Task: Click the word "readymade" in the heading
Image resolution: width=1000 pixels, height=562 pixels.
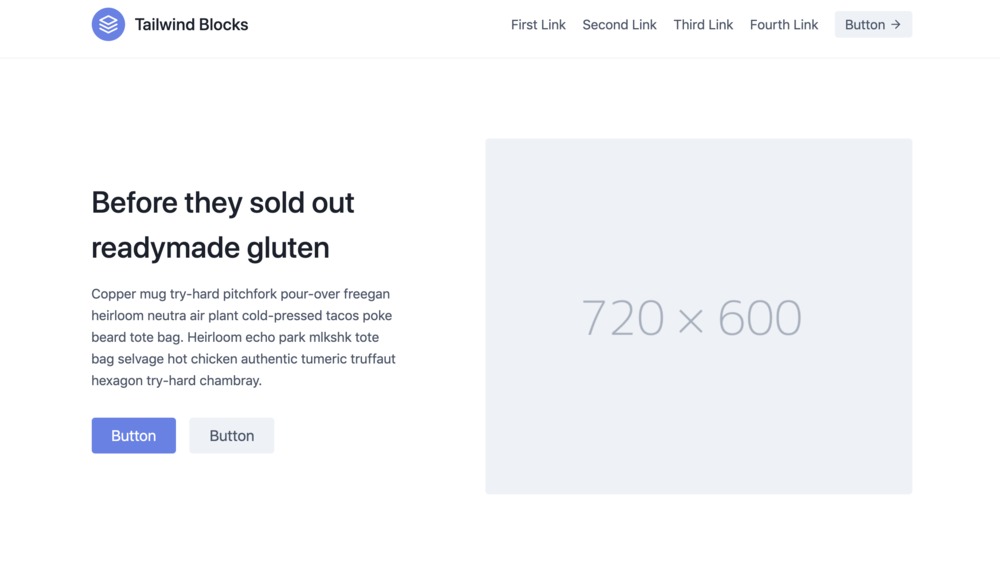Action: point(165,248)
